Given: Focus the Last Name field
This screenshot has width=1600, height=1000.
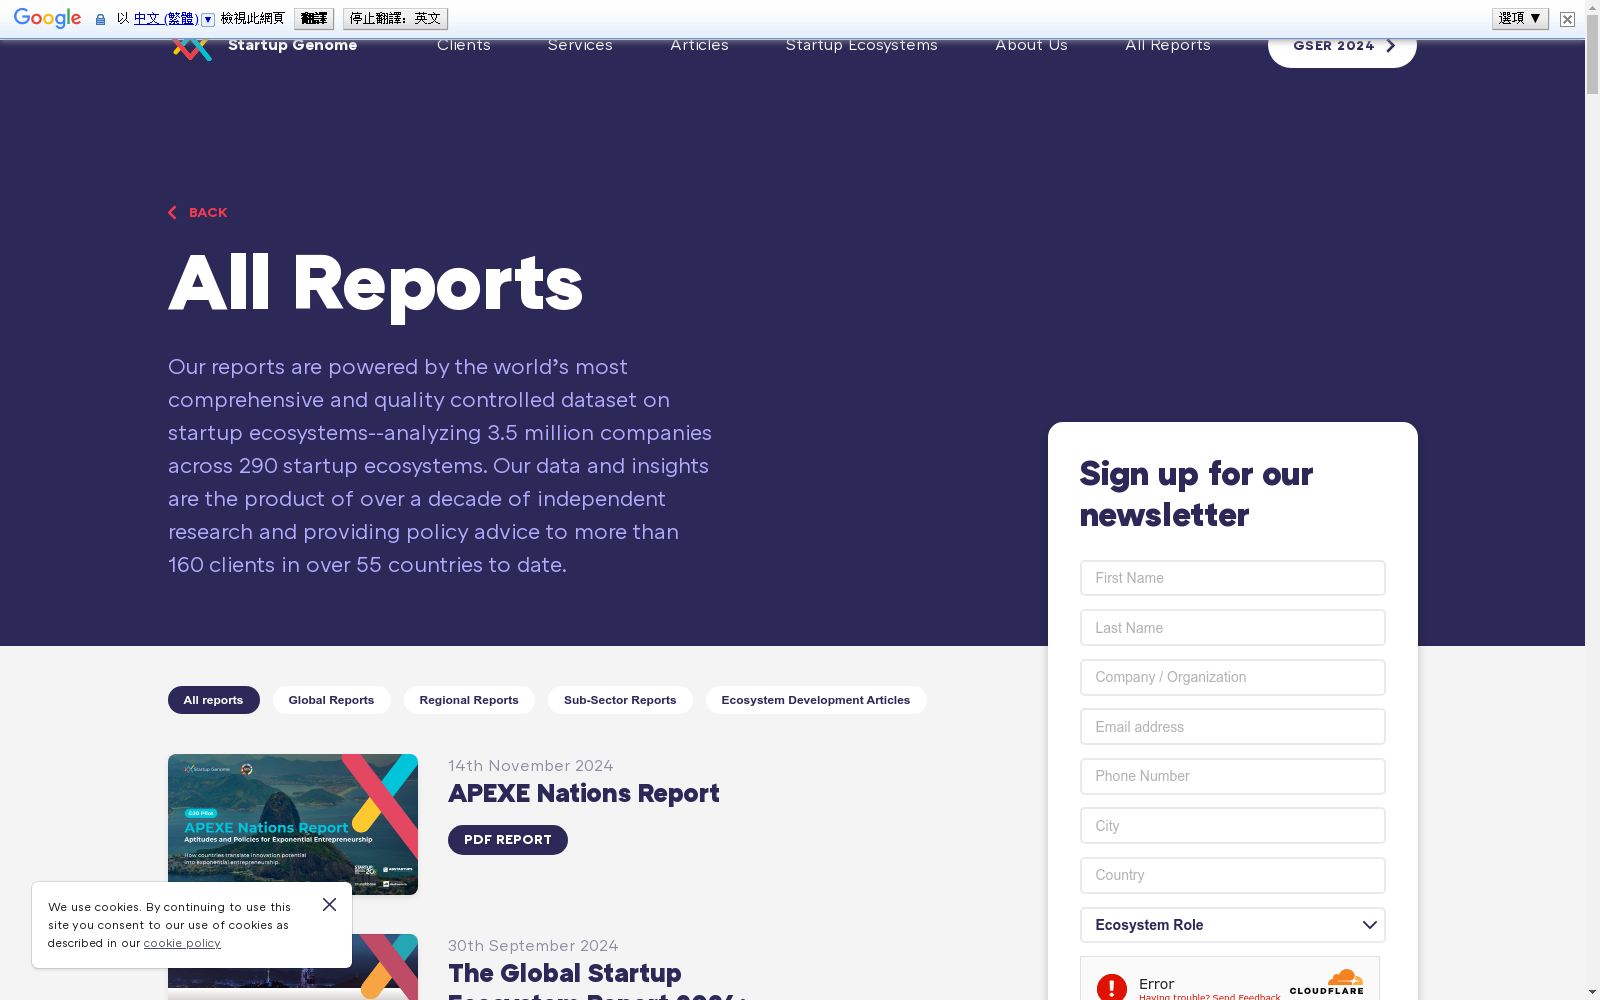Looking at the screenshot, I should tap(1232, 628).
